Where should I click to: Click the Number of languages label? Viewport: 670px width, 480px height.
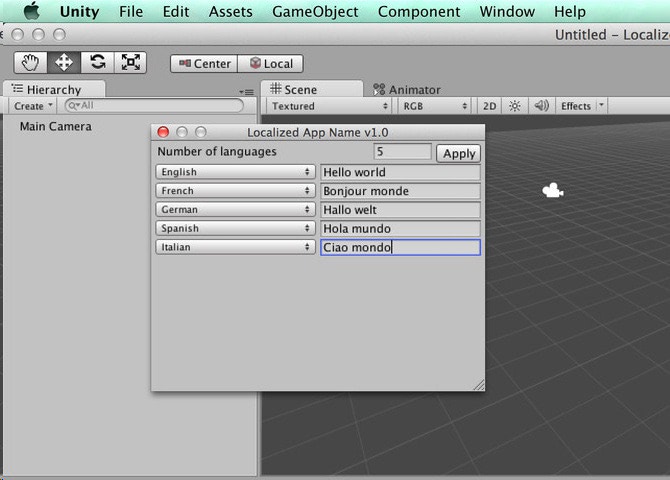(217, 152)
